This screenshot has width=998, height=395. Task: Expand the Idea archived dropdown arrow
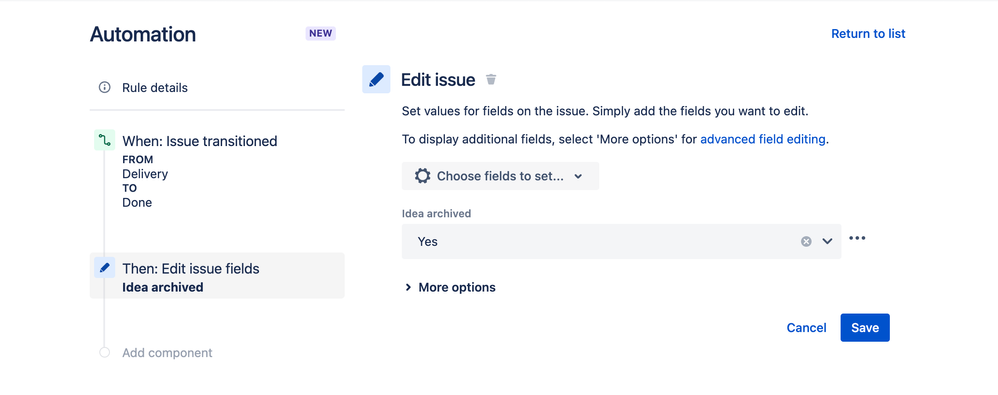827,242
